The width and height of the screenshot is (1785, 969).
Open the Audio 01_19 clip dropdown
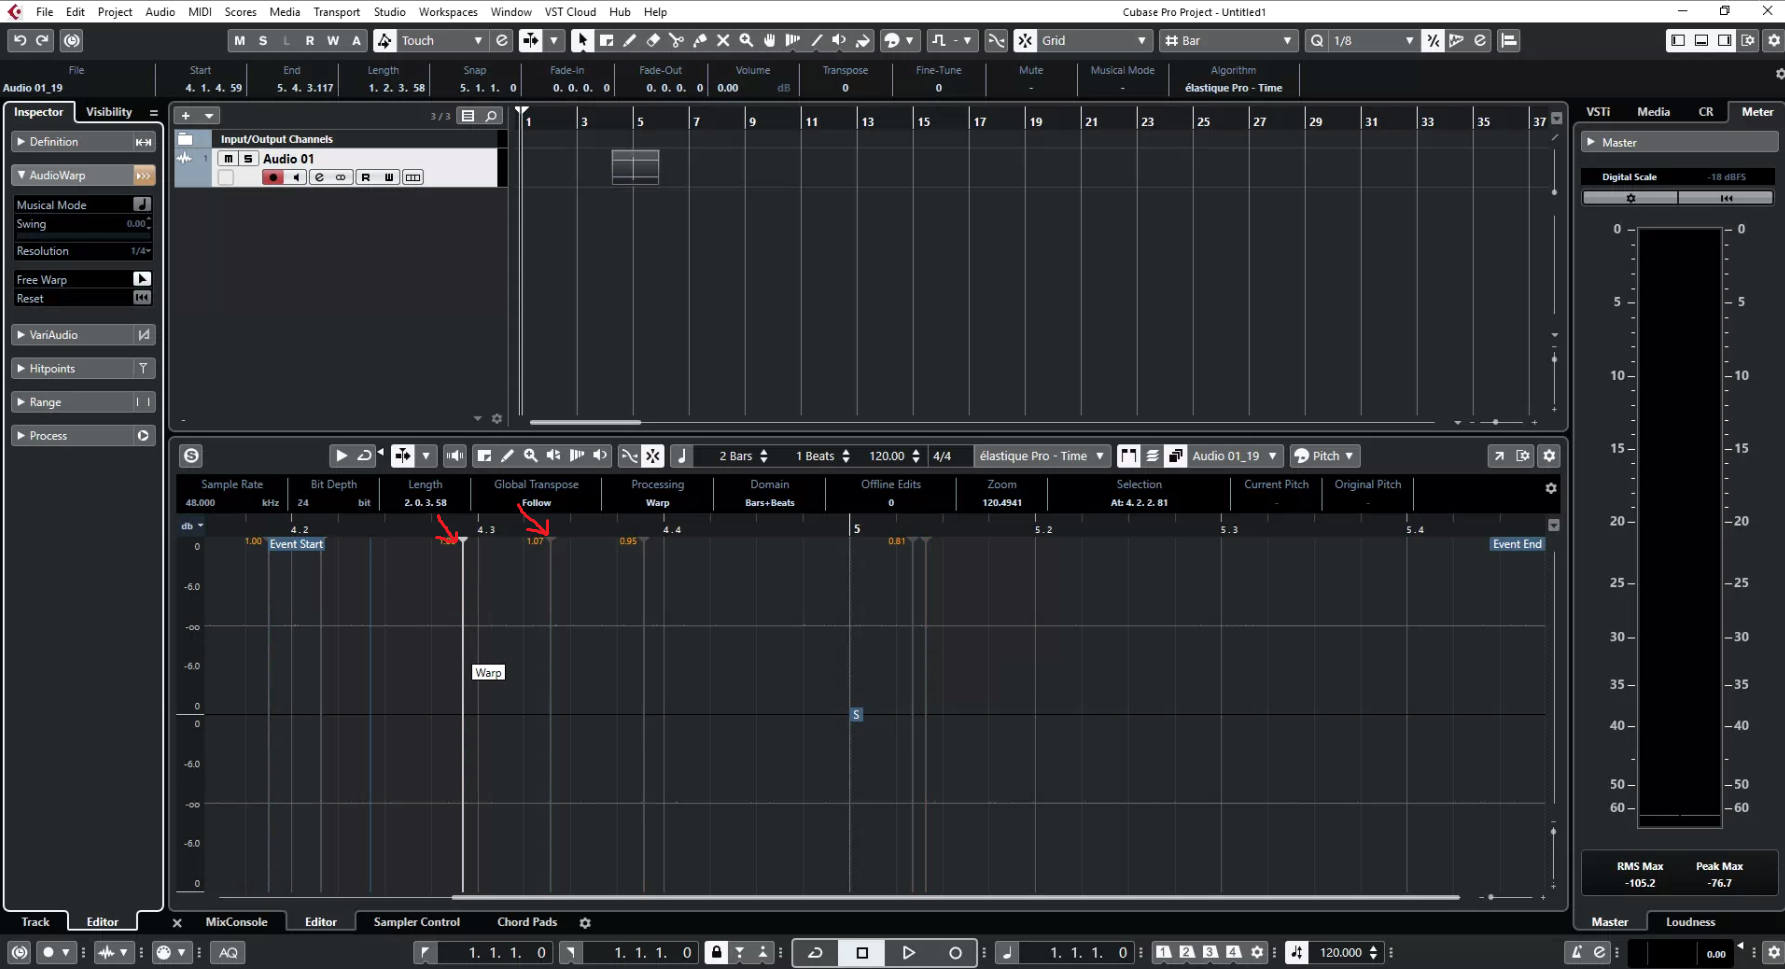tap(1233, 456)
